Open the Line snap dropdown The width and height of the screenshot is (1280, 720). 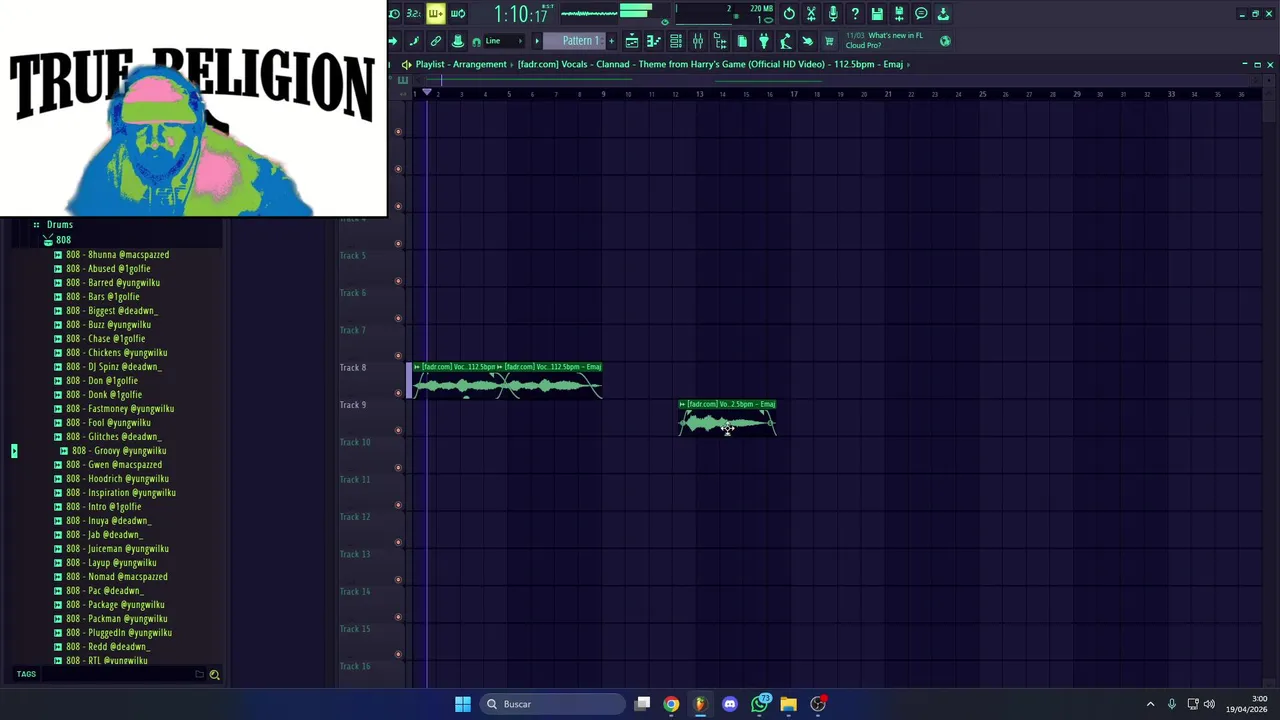click(x=505, y=41)
